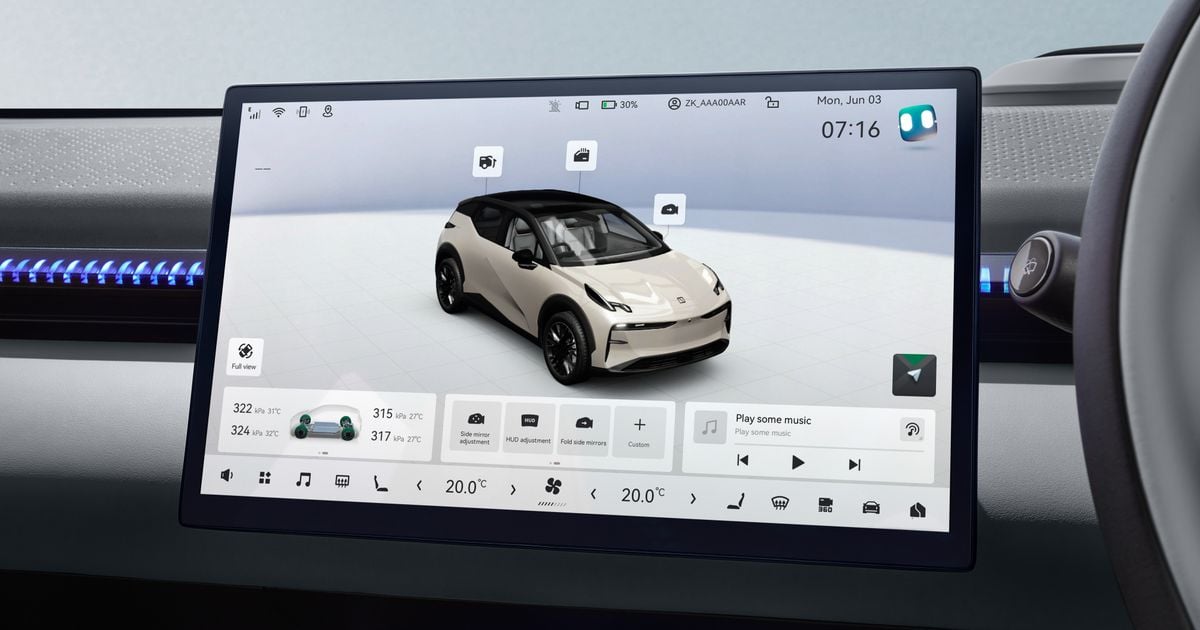Screen dimensions: 1200x630
Task: Open Full view of the vehicle
Action: point(245,356)
